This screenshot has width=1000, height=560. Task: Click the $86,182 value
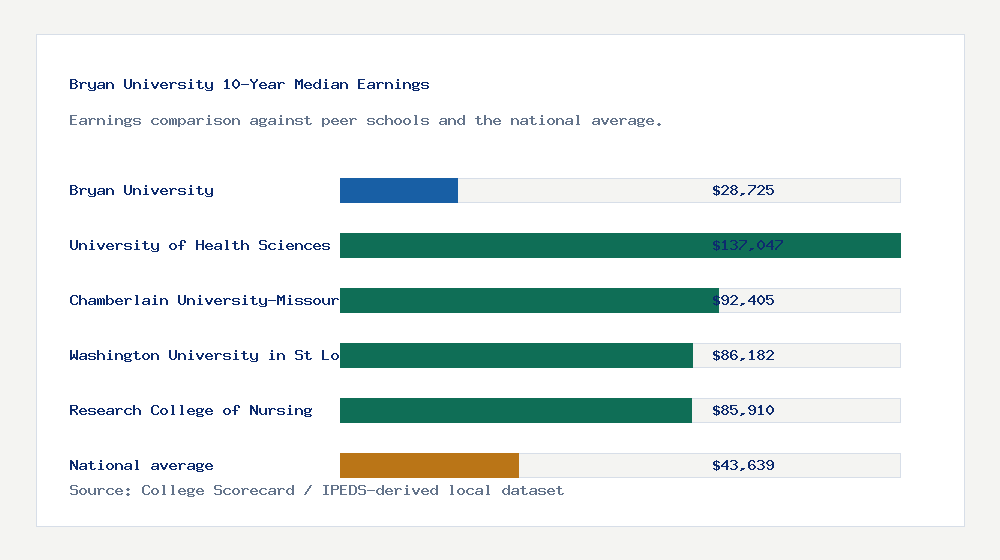(x=743, y=355)
